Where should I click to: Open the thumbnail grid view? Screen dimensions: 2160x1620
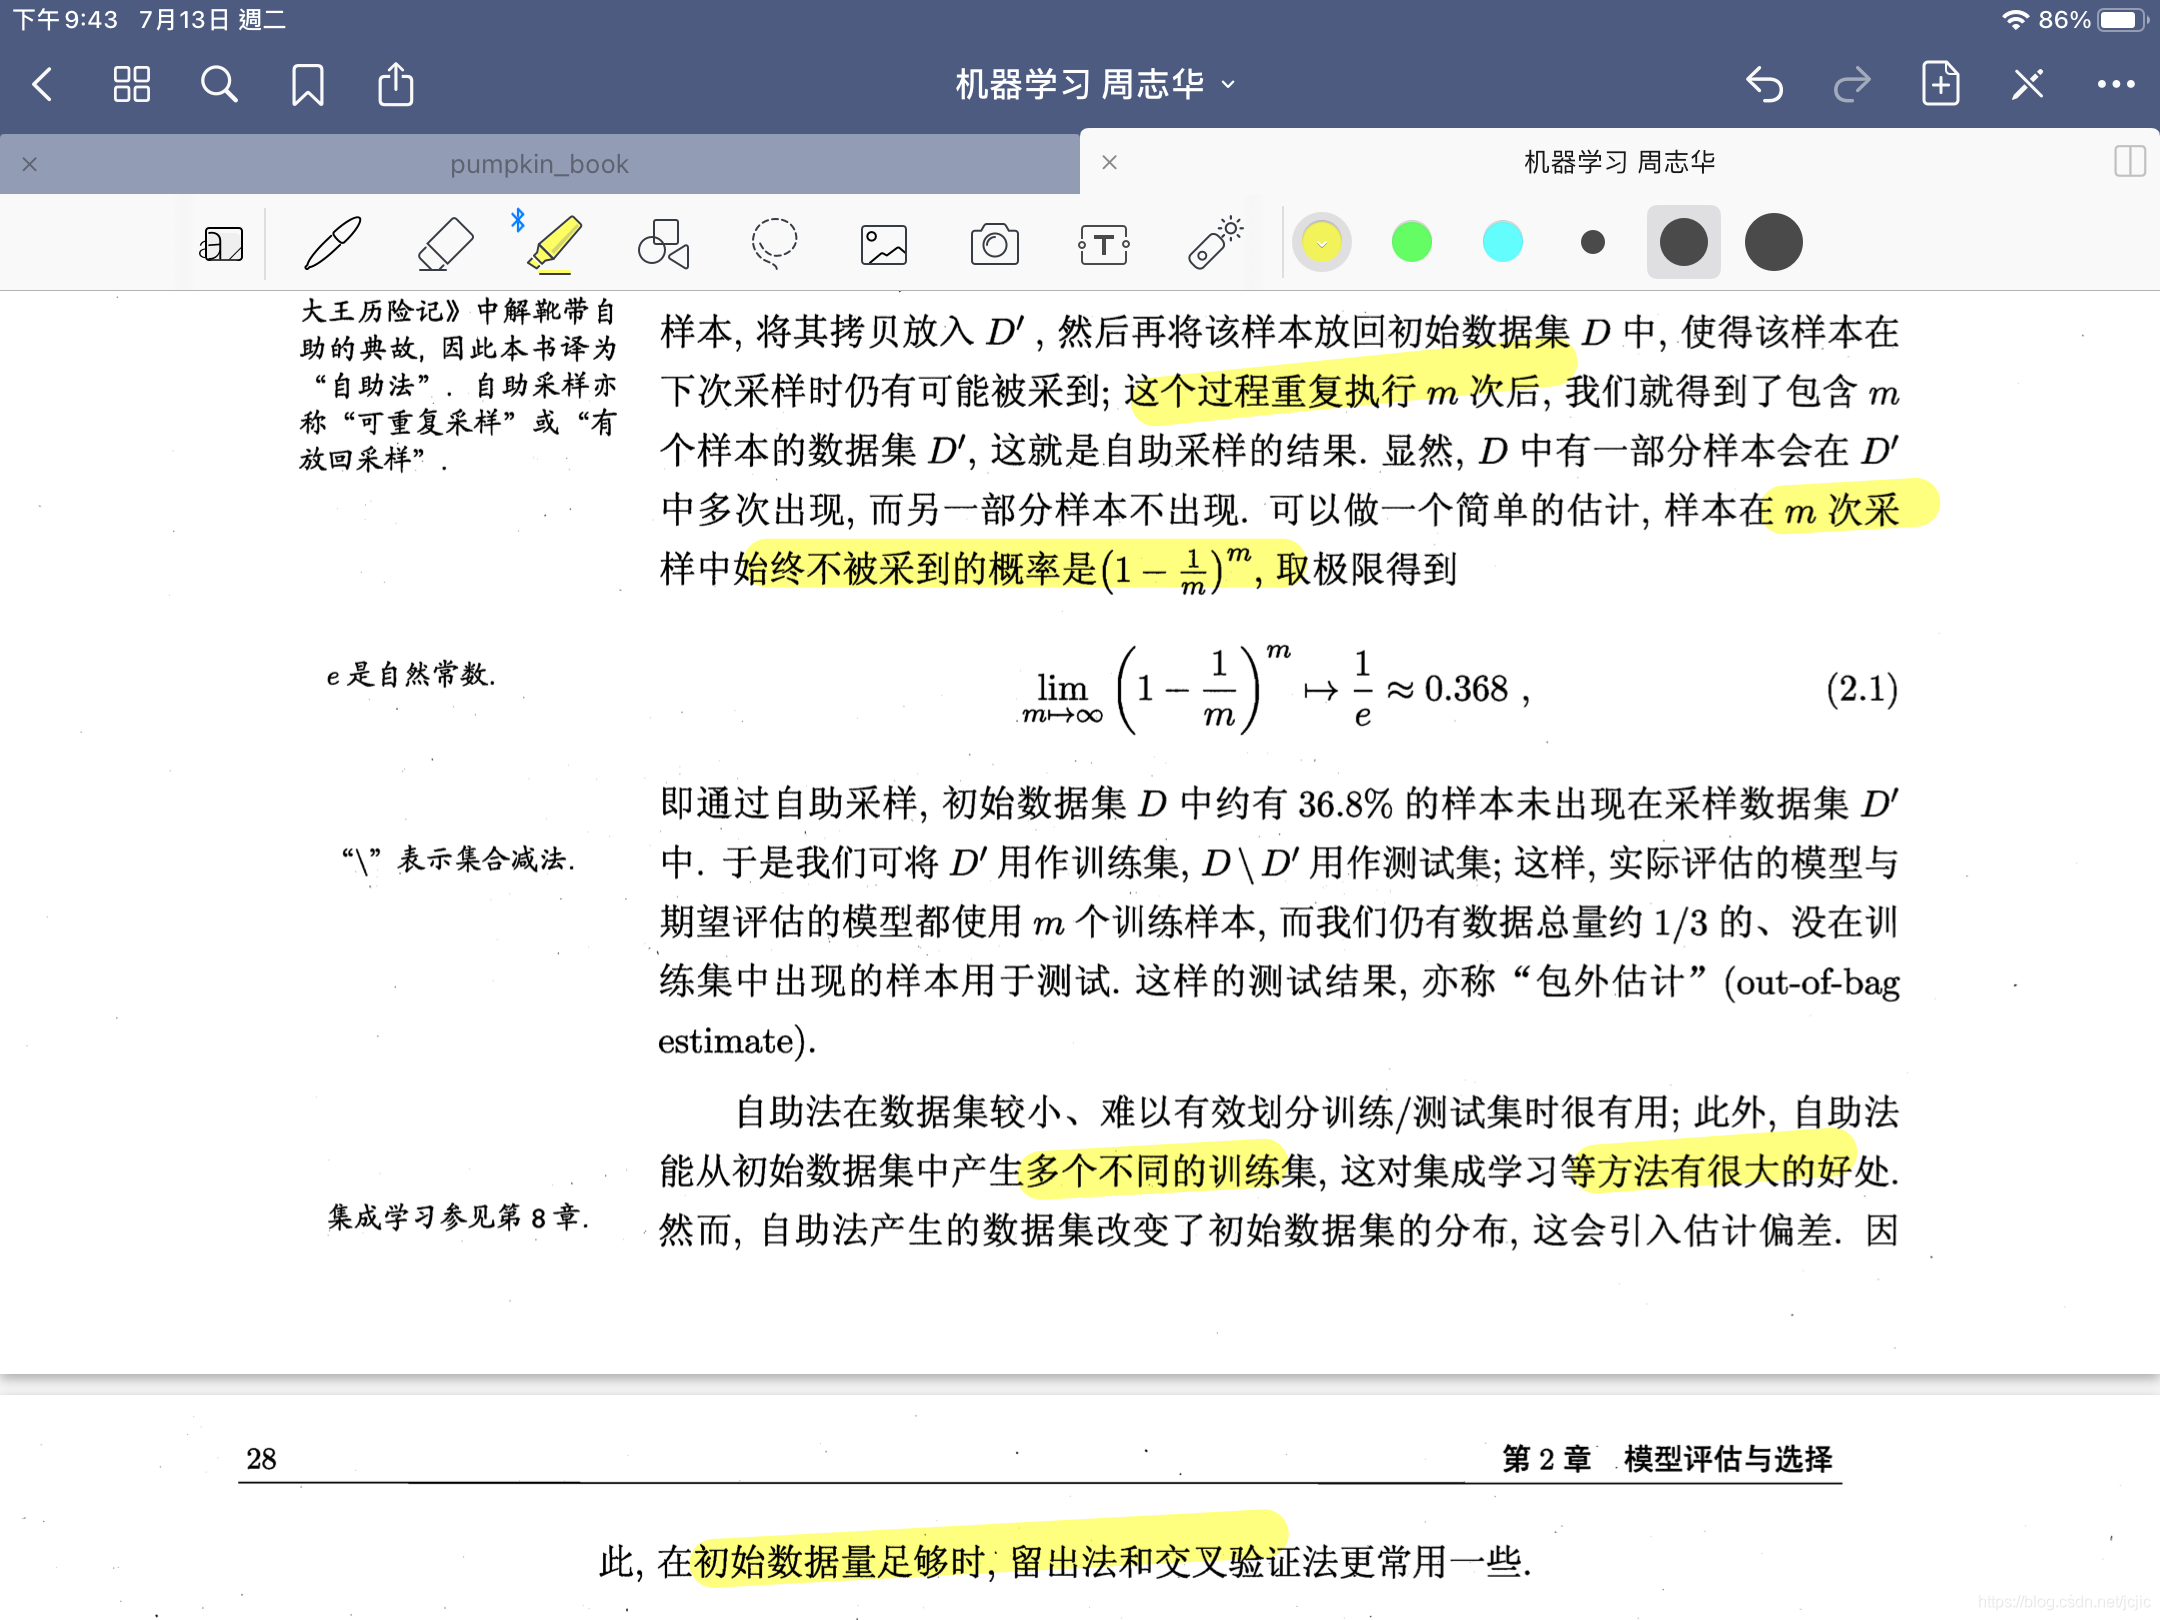coord(131,85)
